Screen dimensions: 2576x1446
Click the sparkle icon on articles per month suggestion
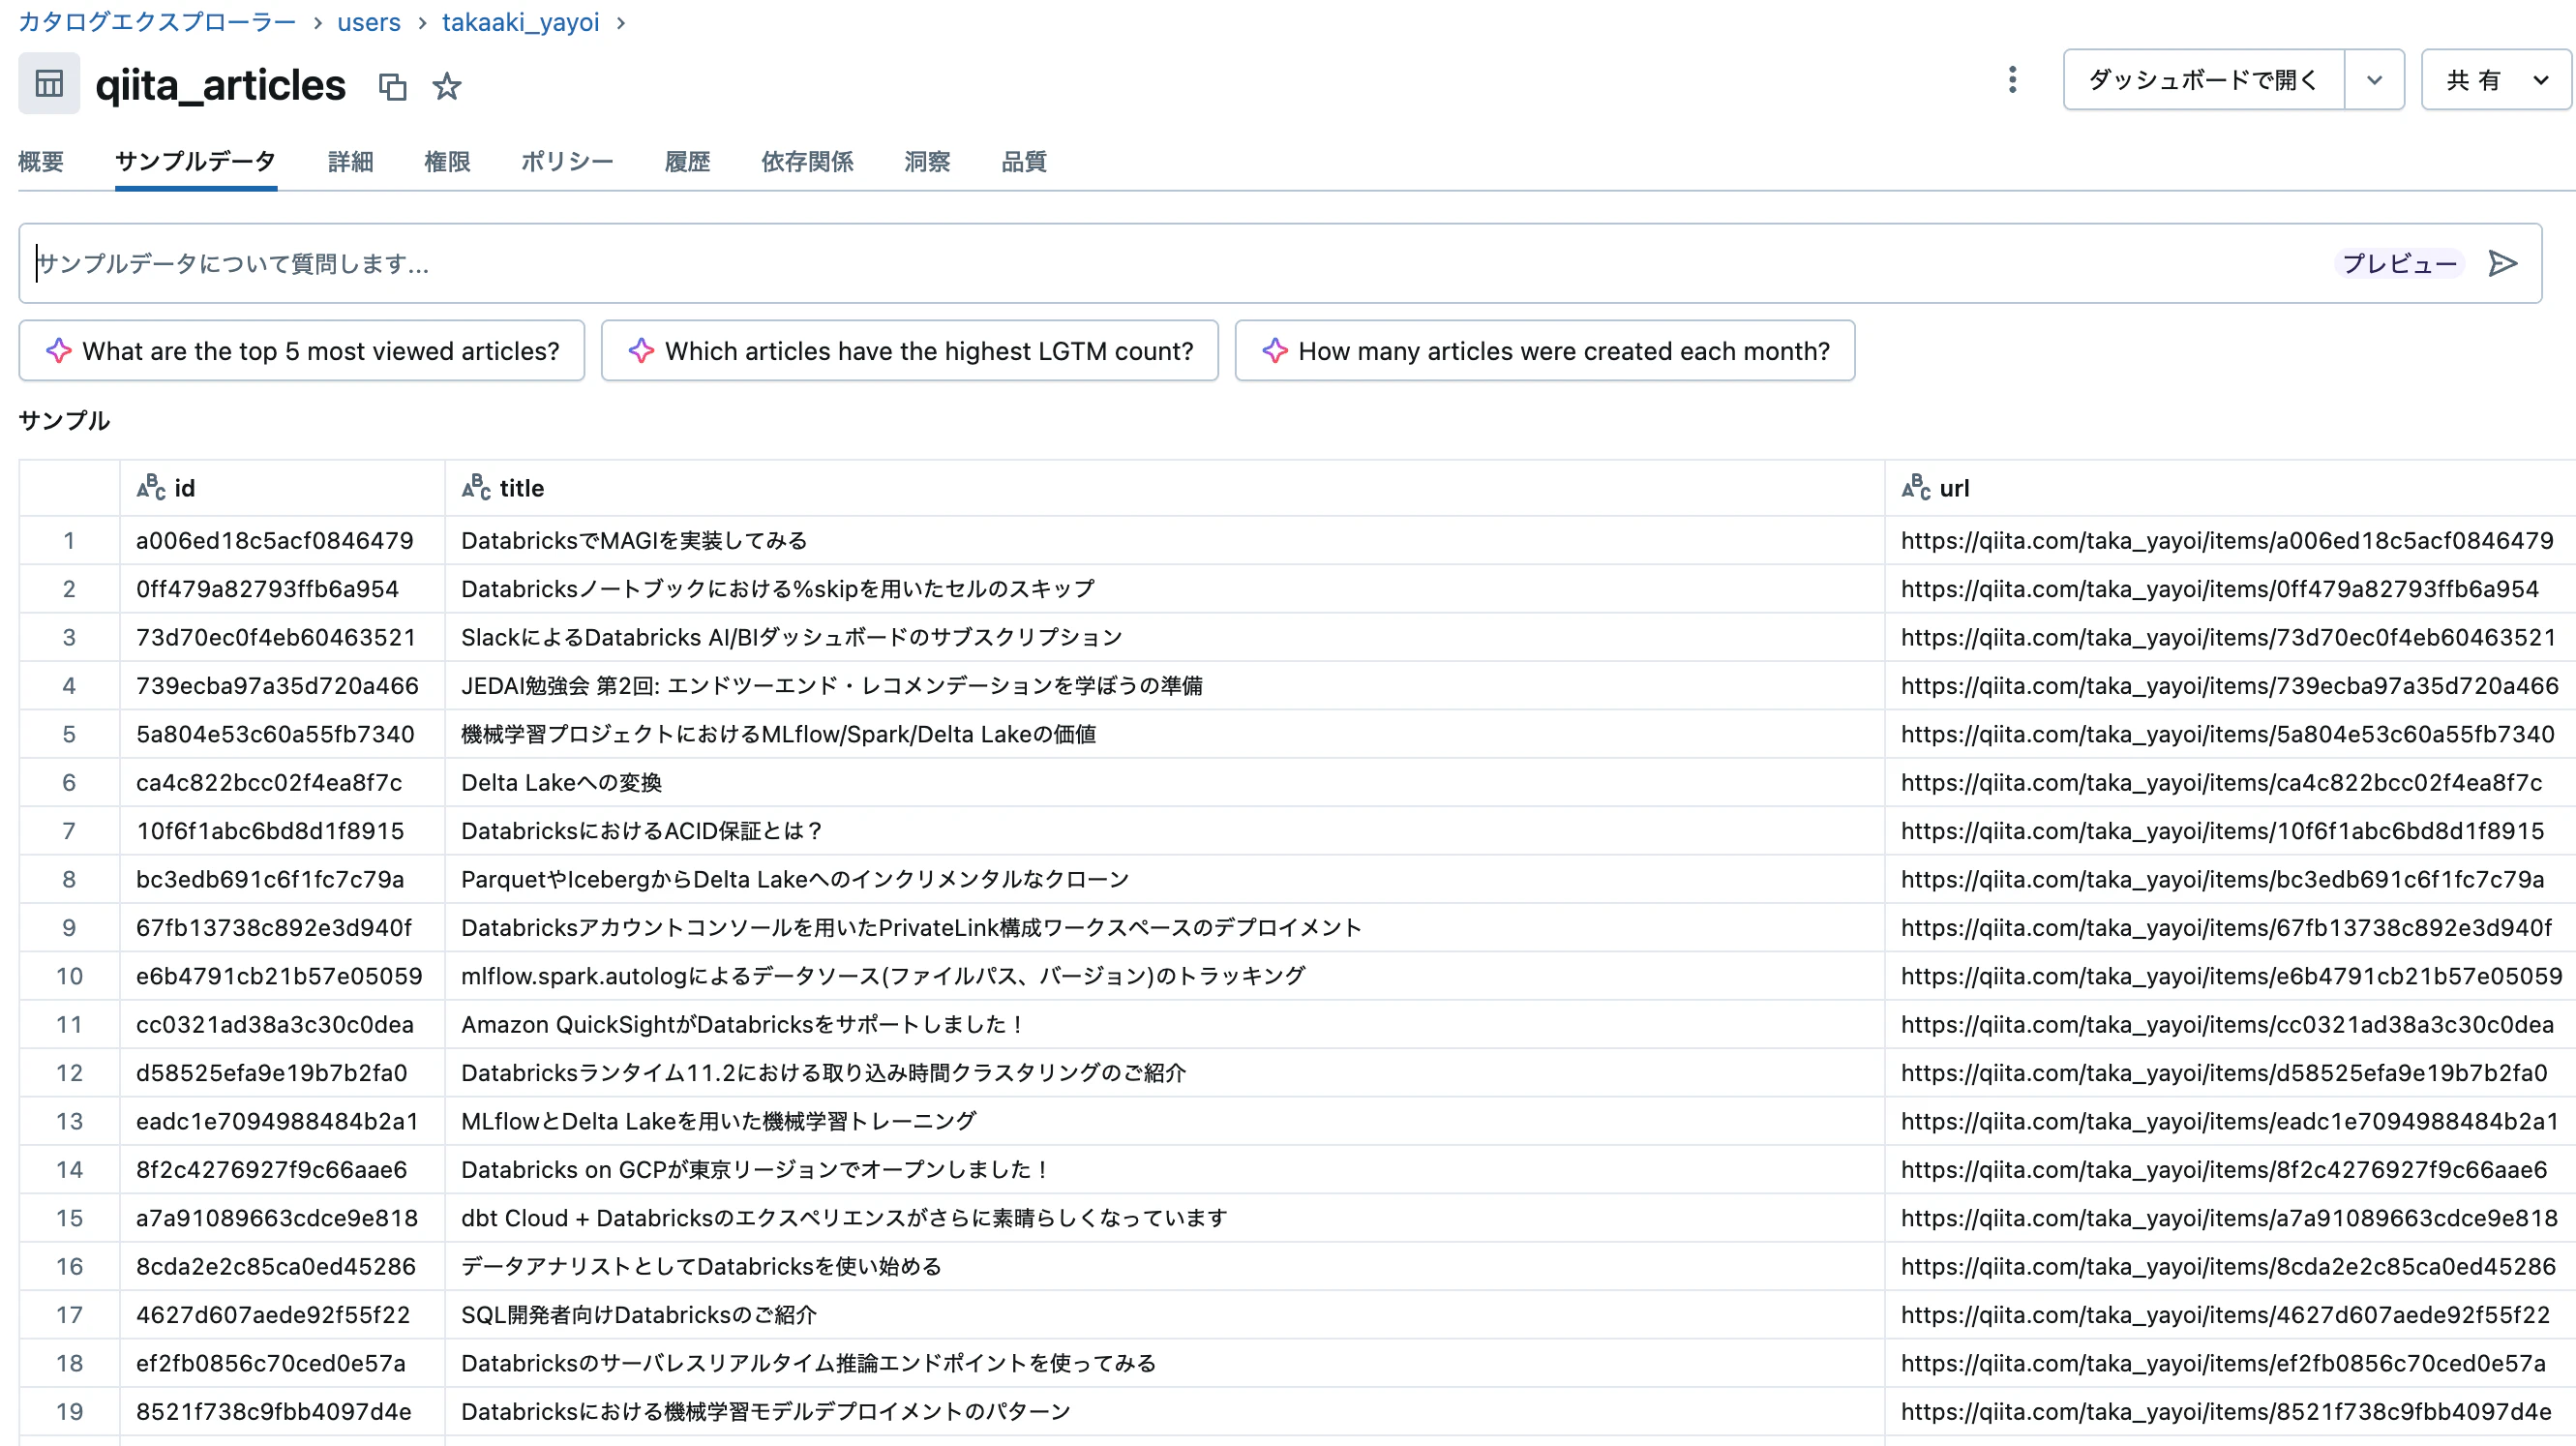[1274, 351]
